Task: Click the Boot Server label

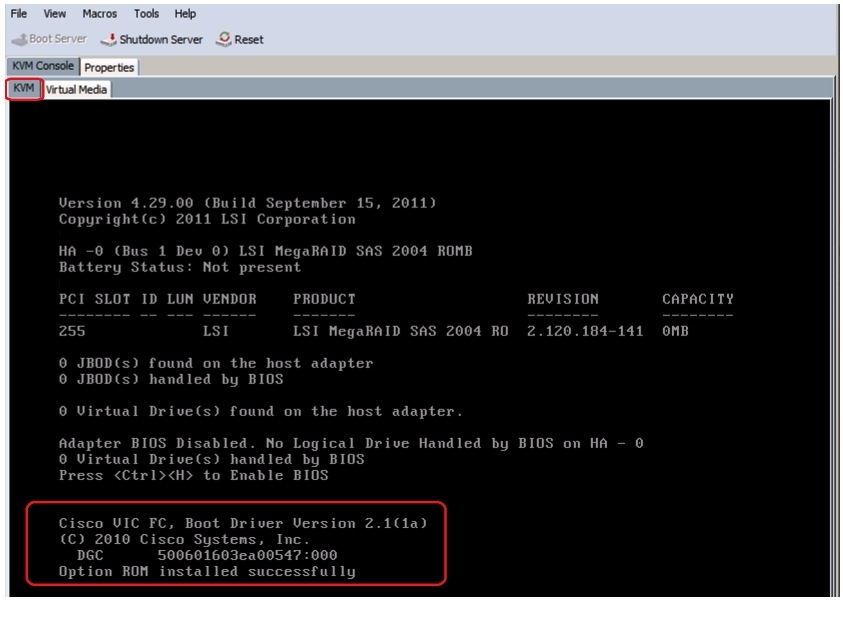Action: click(x=58, y=39)
